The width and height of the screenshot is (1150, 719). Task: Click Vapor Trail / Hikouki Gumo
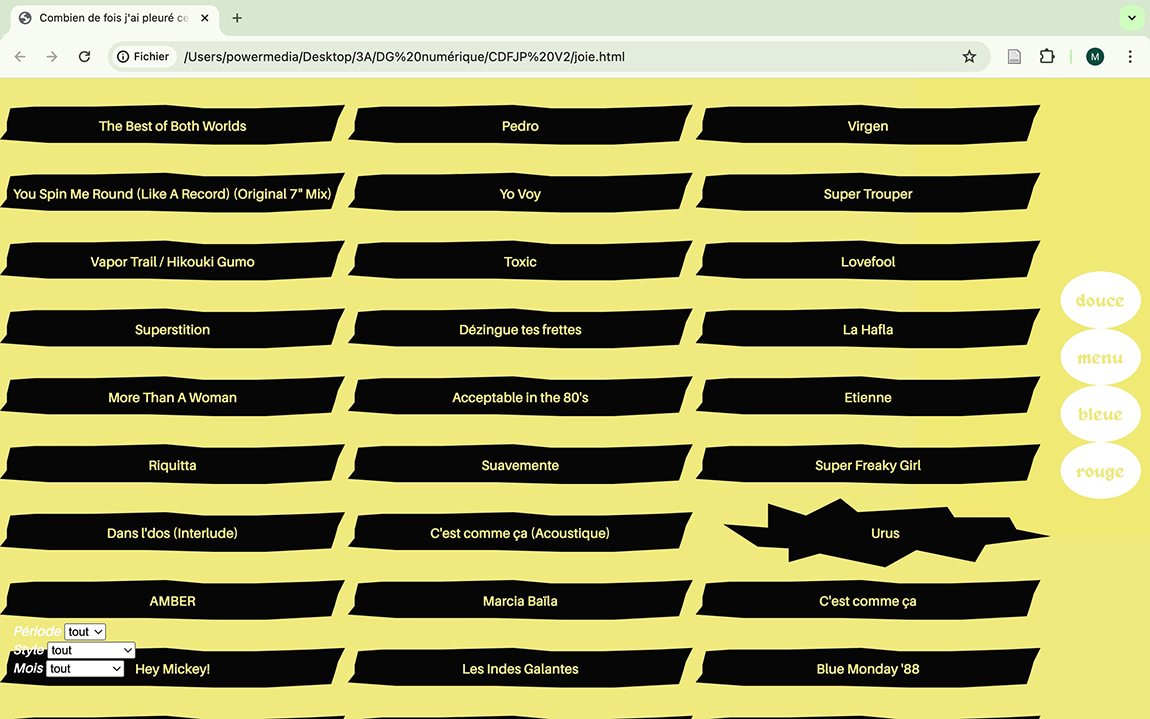coord(172,261)
